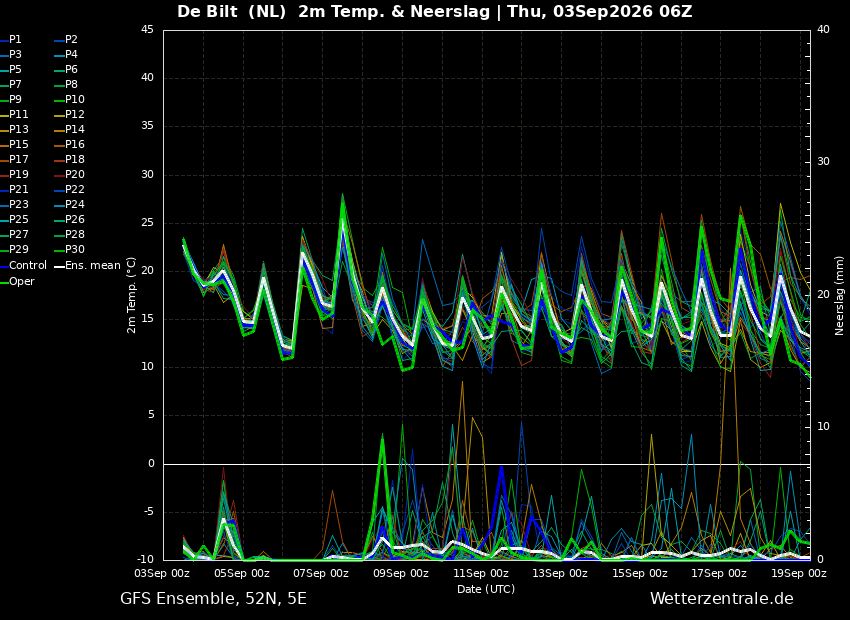This screenshot has height=620, width=850.
Task: Select the Ens. mean legend entry
Action: click(87, 266)
